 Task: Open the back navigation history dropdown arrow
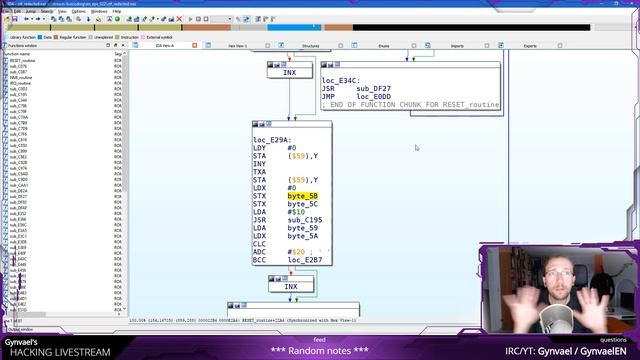click(32, 19)
